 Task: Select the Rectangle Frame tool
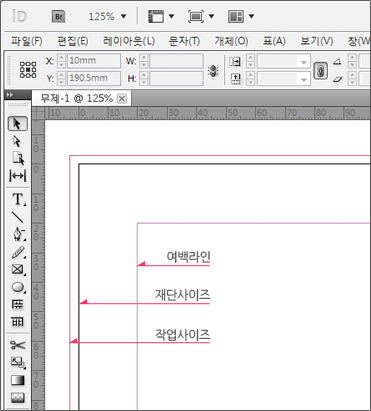[18, 269]
